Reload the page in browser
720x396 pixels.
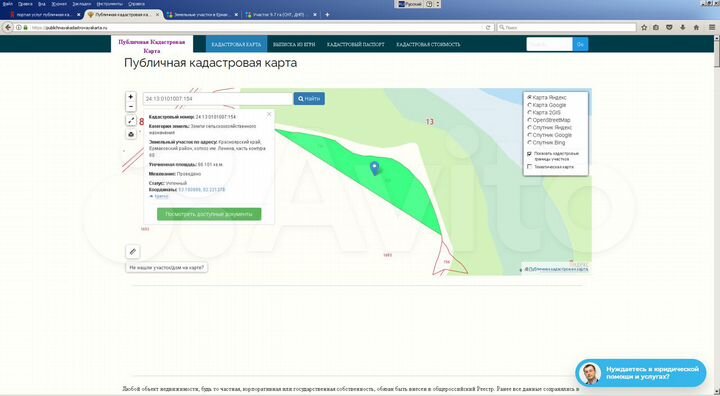[489, 28]
